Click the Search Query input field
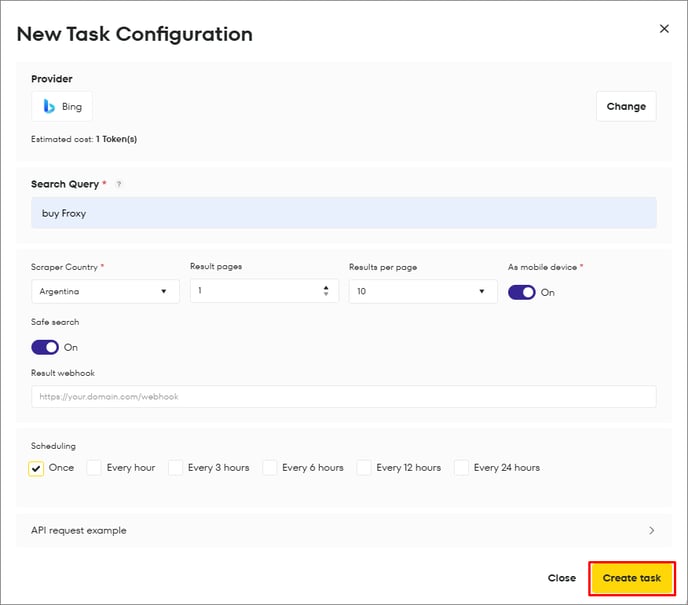This screenshot has height=605, width=688. tap(344, 213)
